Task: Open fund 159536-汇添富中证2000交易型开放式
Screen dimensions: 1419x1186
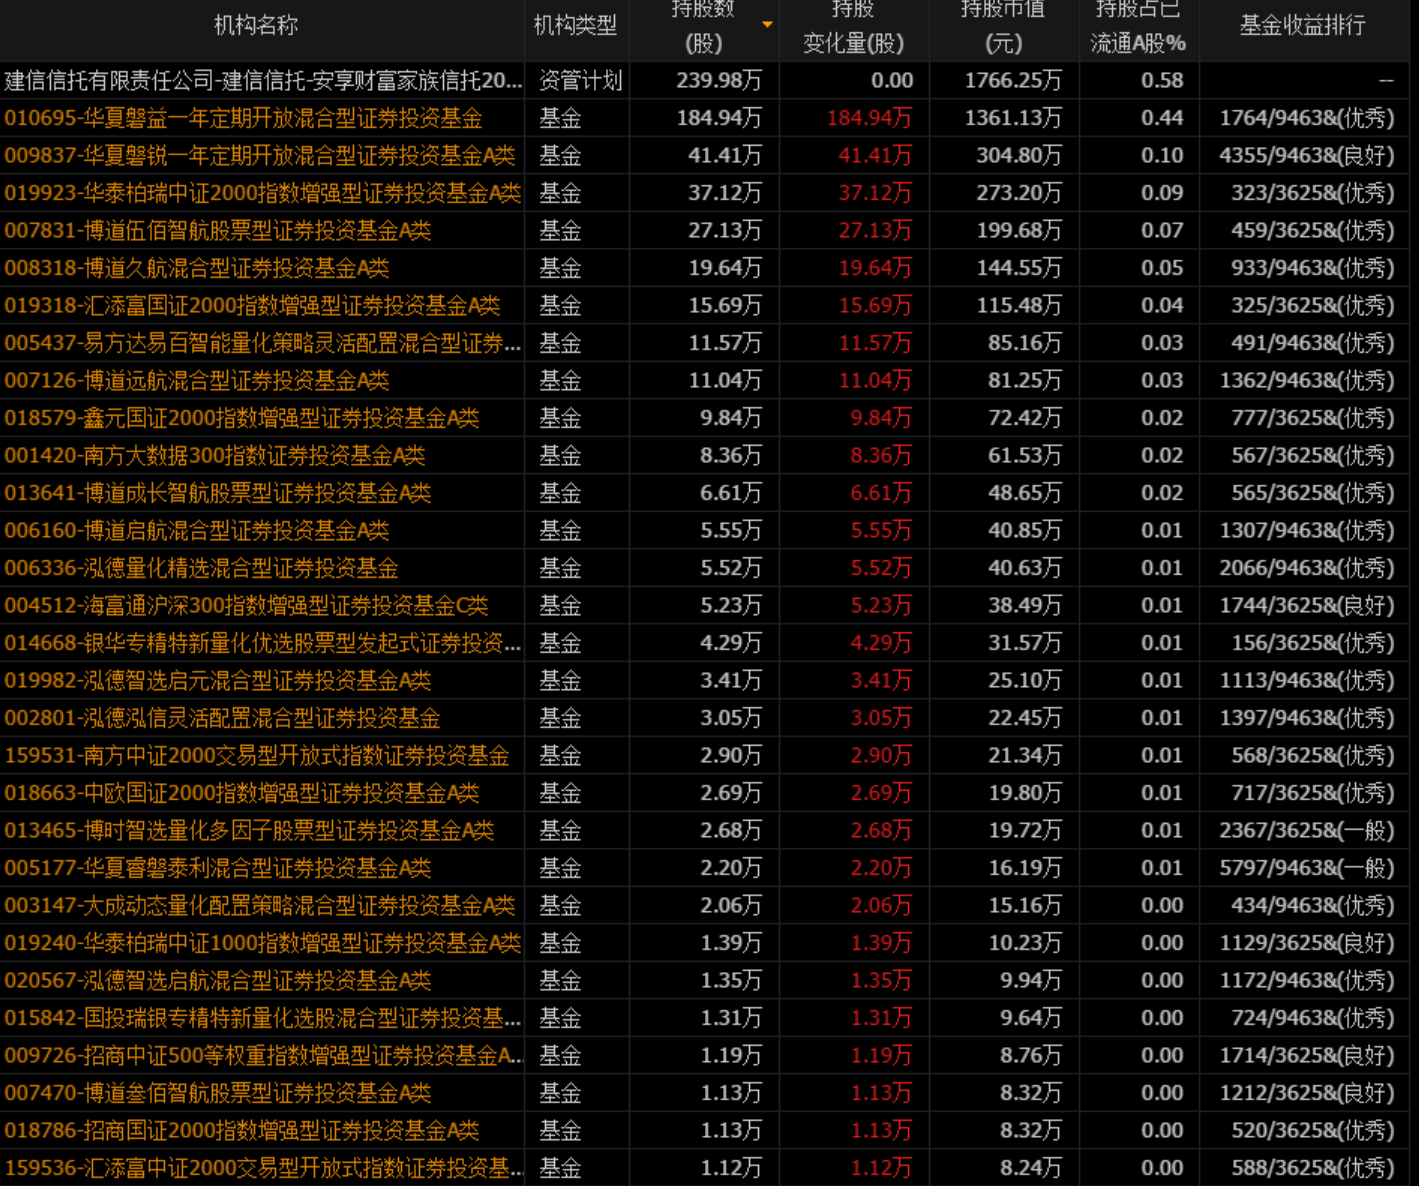Action: pos(263,1168)
